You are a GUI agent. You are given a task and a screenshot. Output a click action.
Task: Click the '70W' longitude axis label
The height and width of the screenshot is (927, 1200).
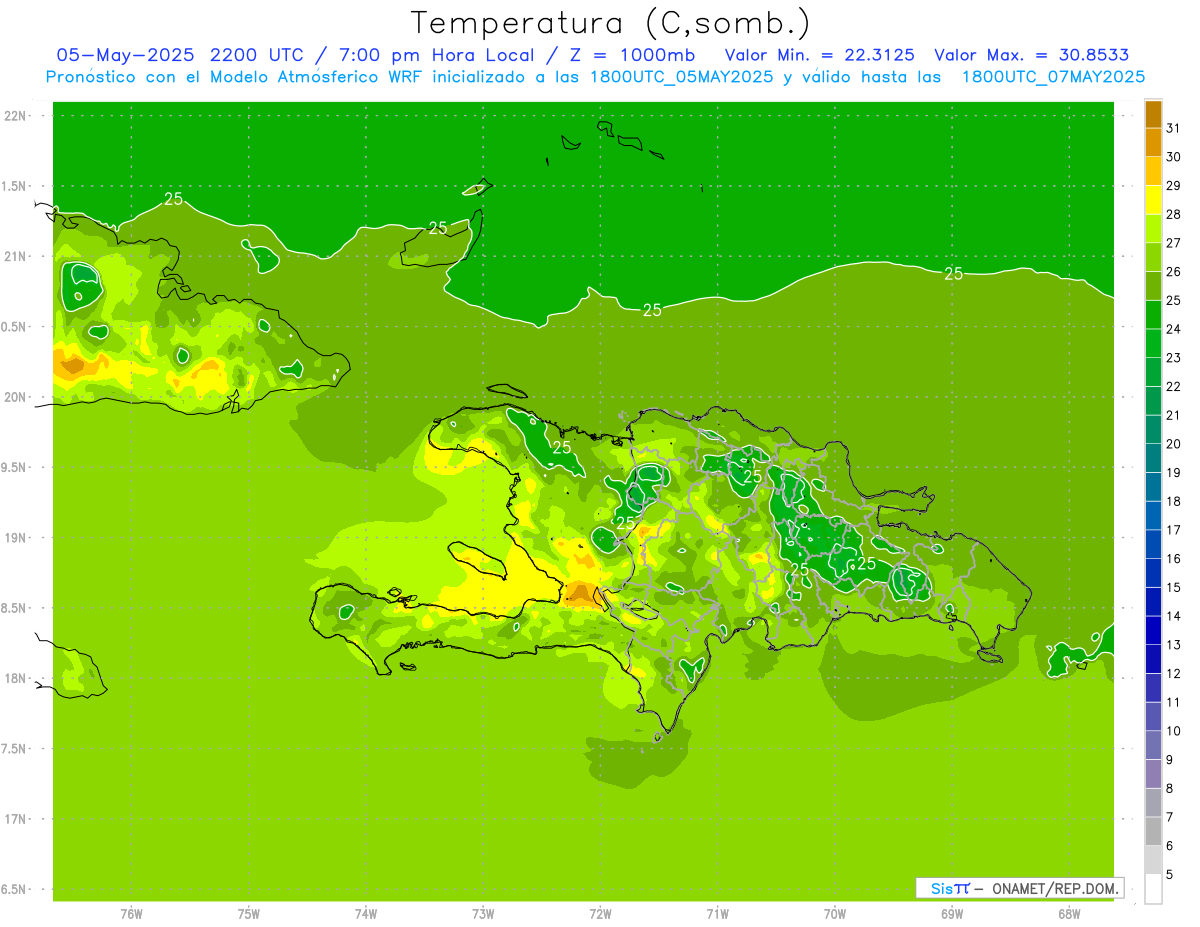coord(835,914)
